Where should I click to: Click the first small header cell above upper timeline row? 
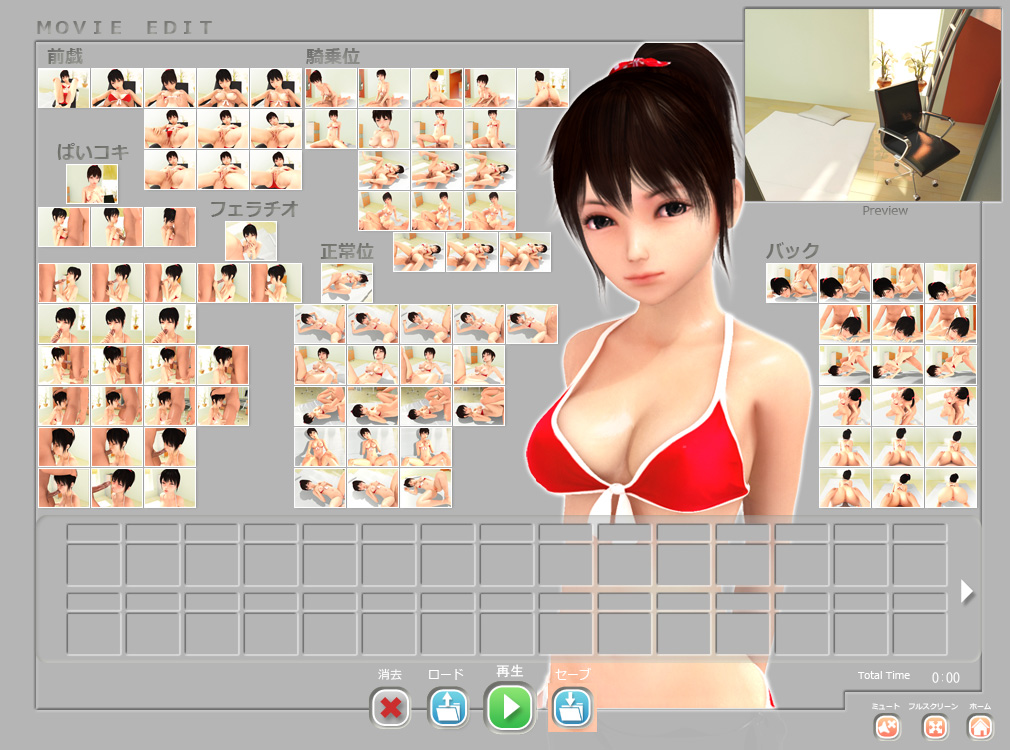coord(93,533)
